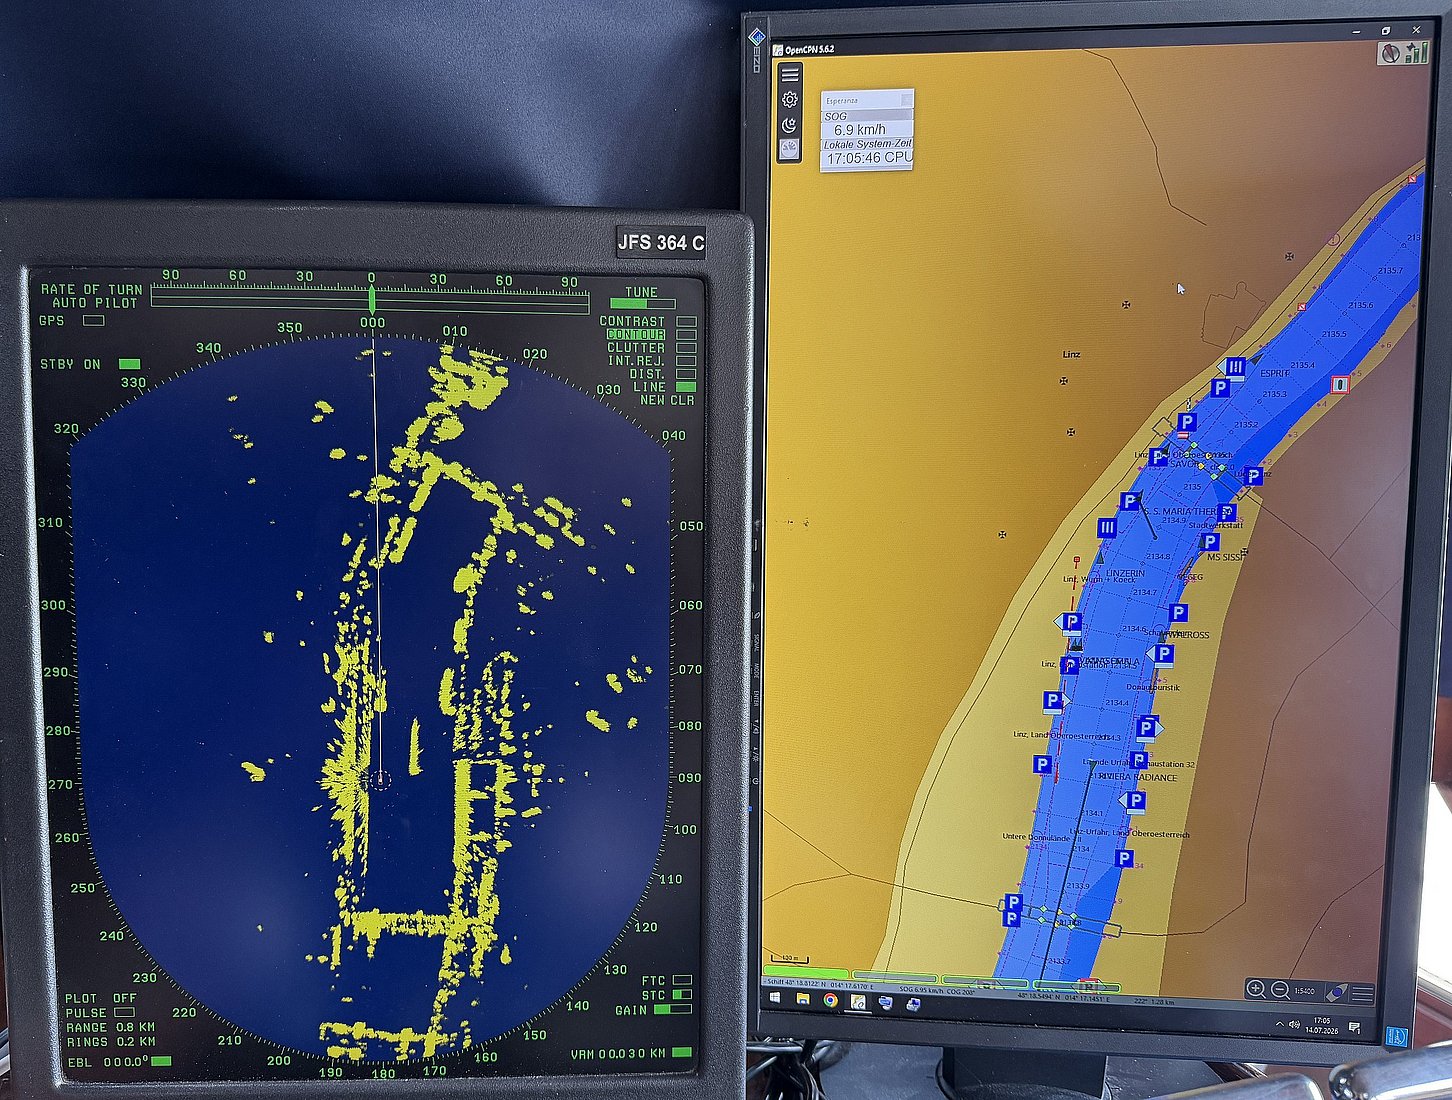Click the red-outlined marker east of ESPRIT
1452x1100 pixels.
(x=1340, y=384)
